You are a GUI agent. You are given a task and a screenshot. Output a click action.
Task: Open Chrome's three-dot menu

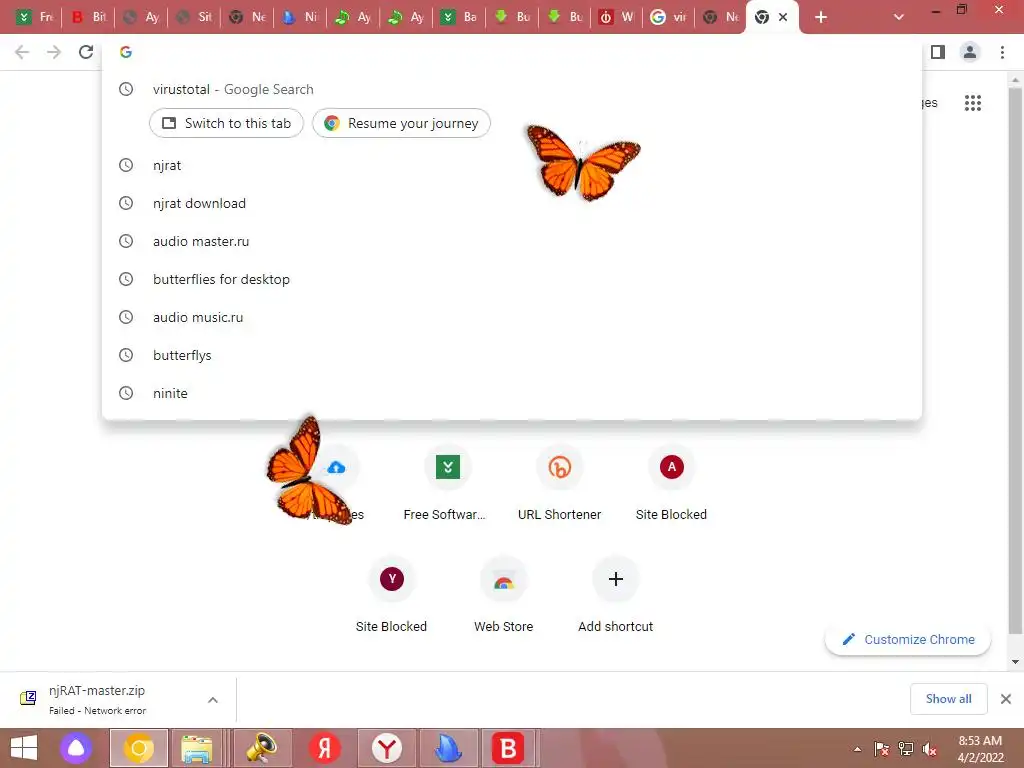[1002, 52]
